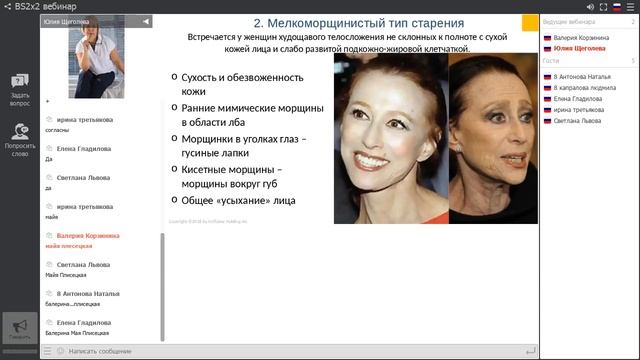The image size is (640, 360).
Task: Select guest В Антонова Наталья
Action: 582,77
